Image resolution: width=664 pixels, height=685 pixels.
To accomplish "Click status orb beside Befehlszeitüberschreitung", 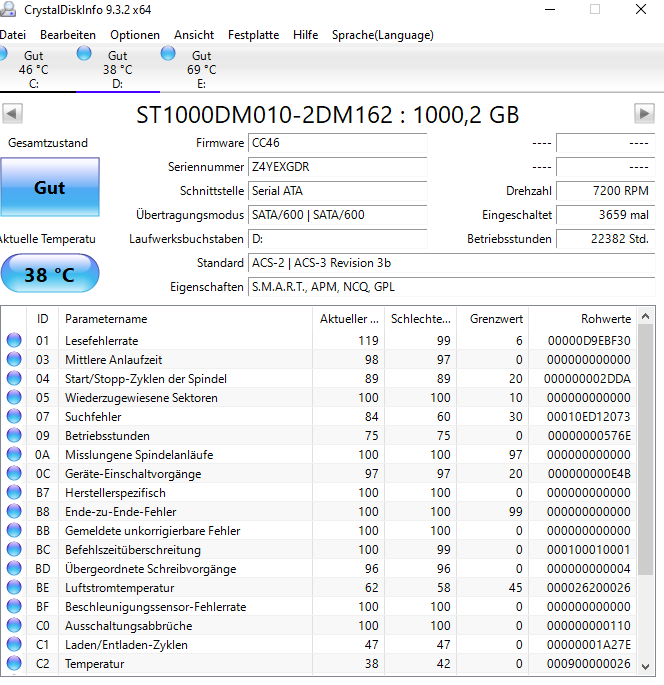I will point(14,549).
